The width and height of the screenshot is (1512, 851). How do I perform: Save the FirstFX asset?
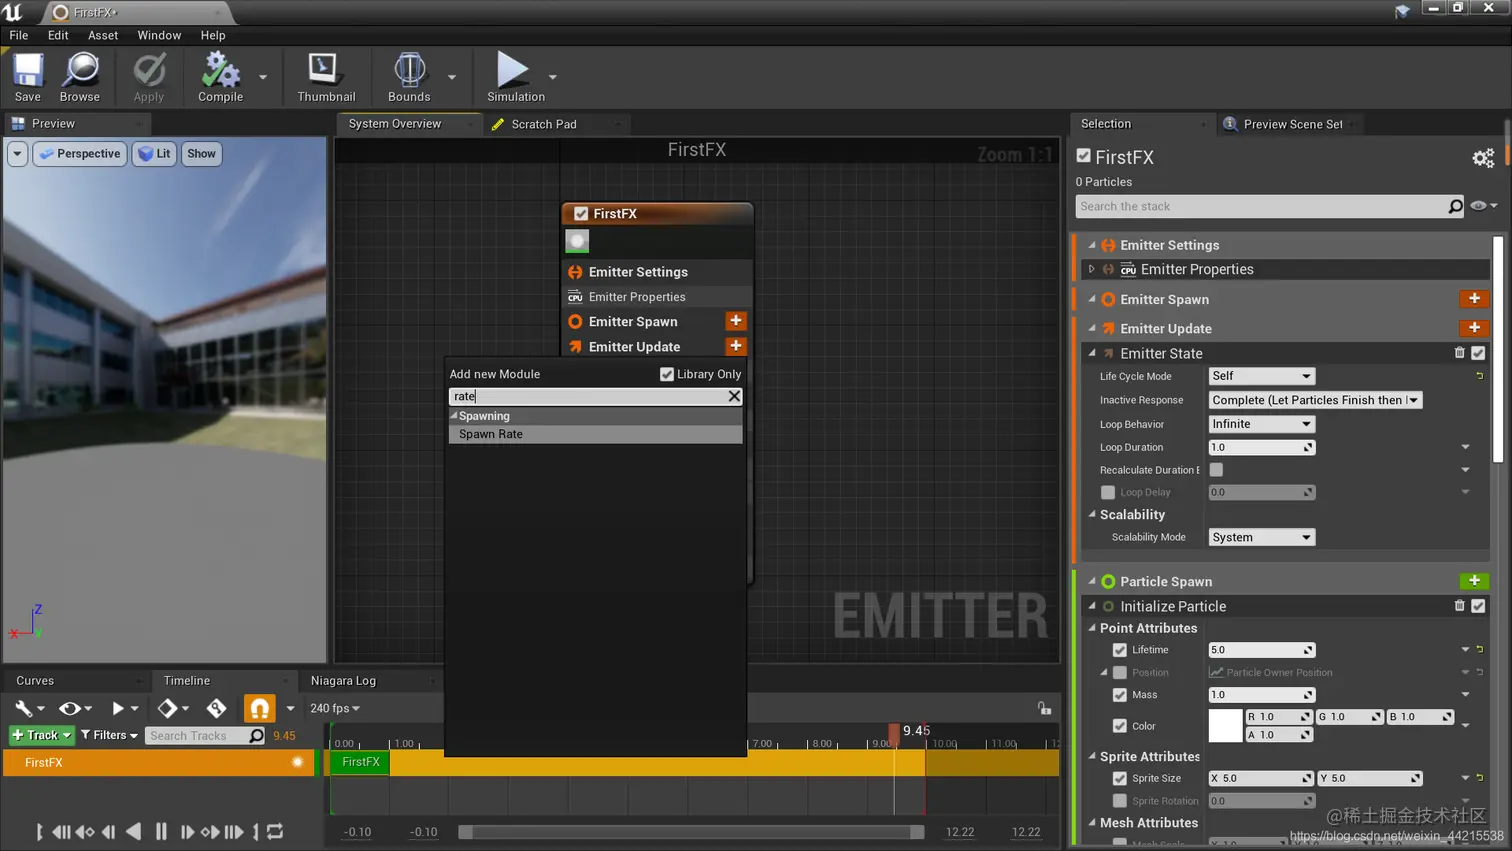coord(27,78)
